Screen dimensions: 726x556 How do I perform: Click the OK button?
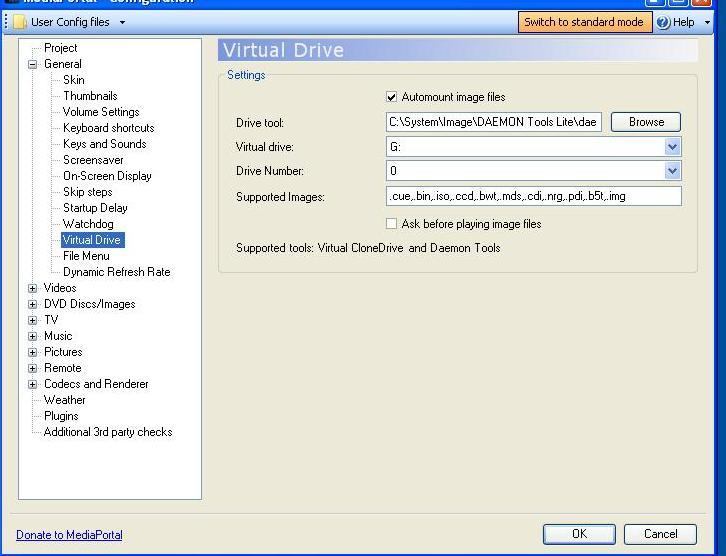point(579,534)
